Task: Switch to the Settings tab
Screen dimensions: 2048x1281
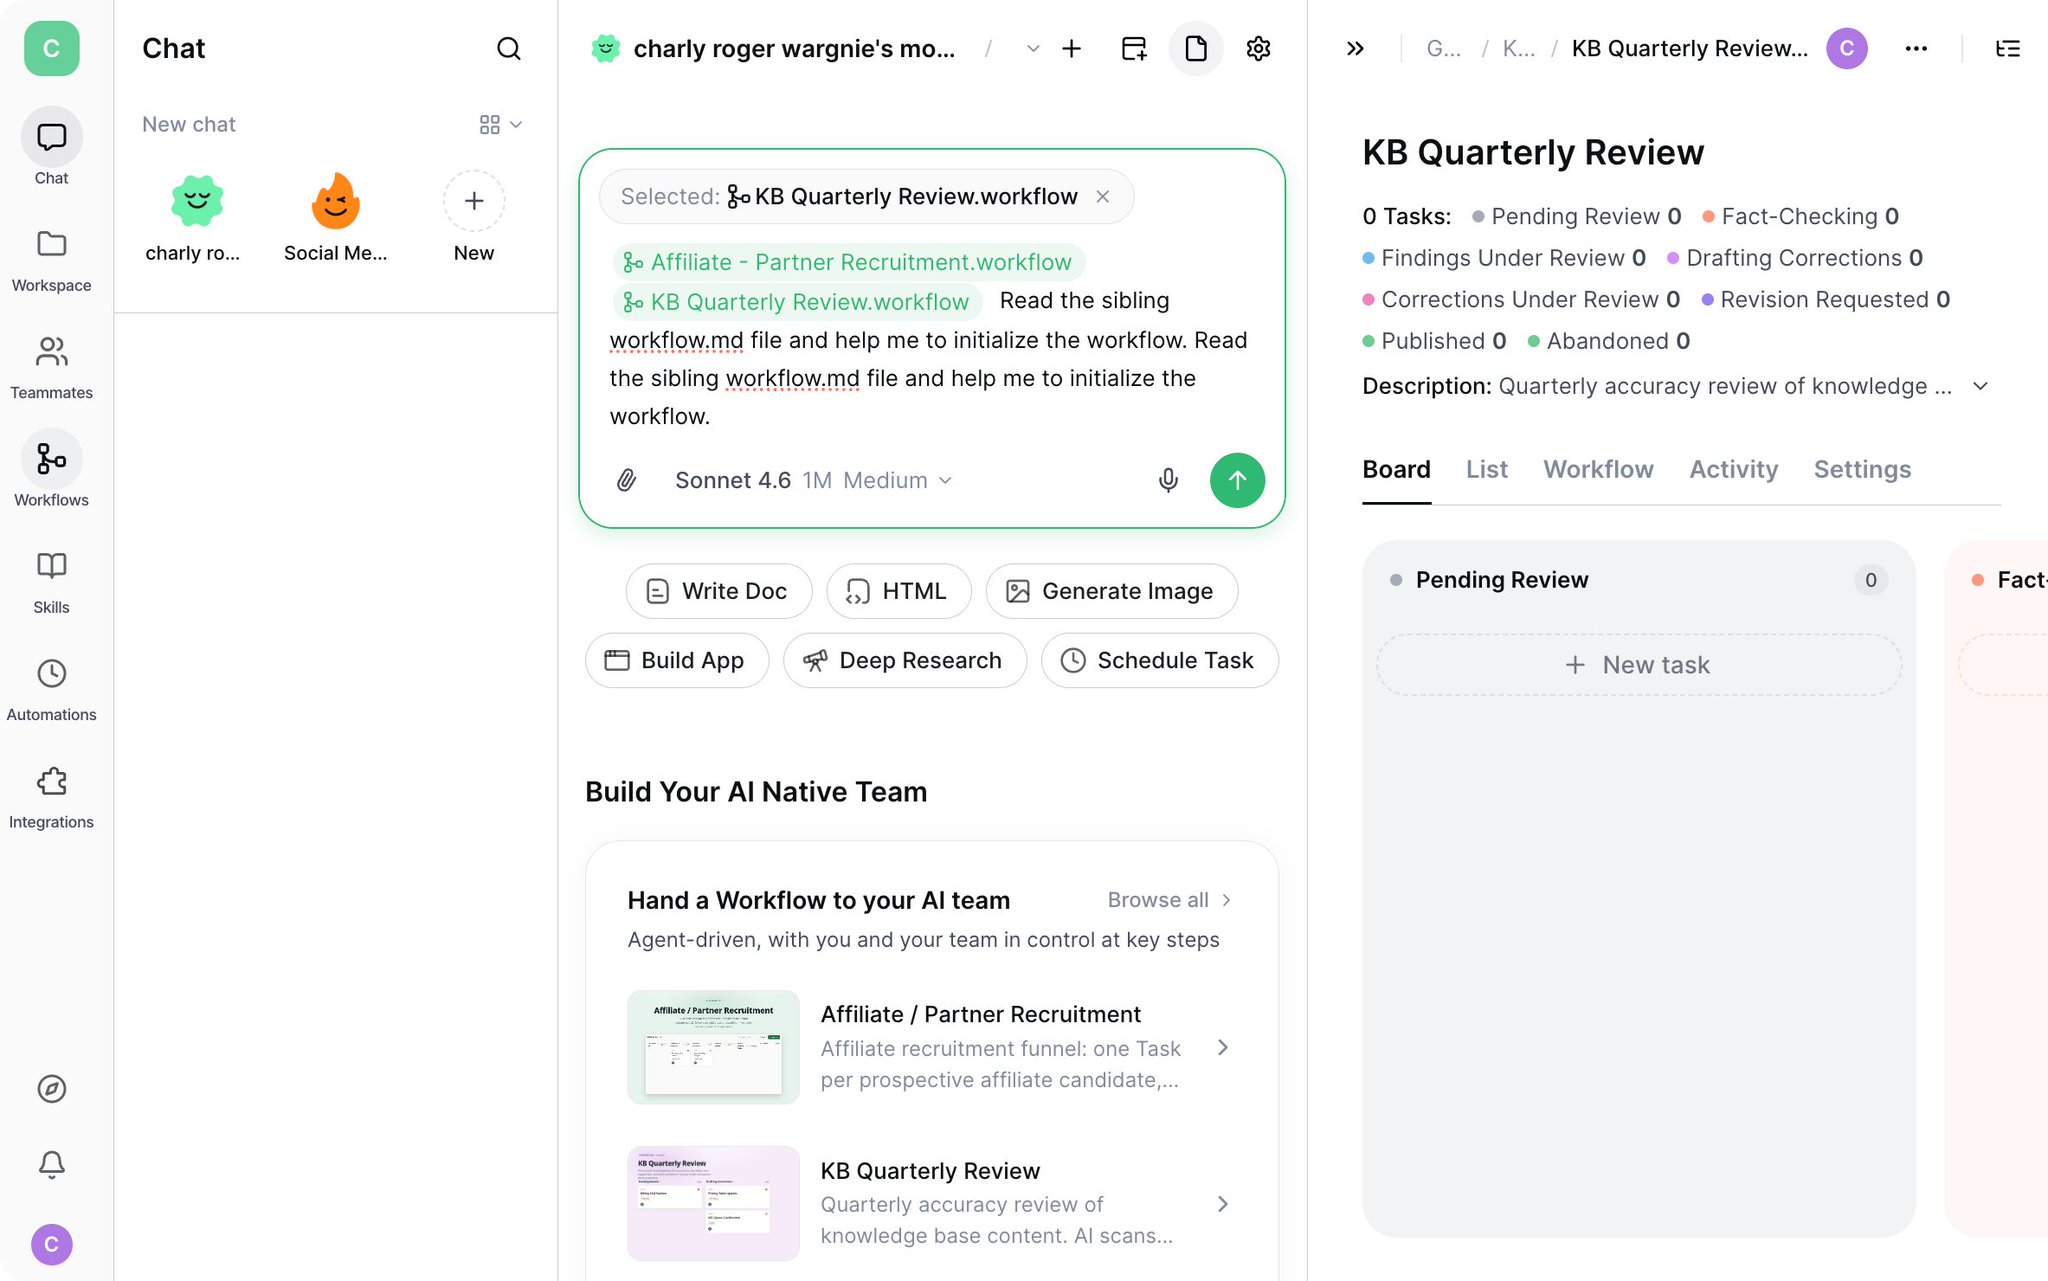Action: point(1861,469)
